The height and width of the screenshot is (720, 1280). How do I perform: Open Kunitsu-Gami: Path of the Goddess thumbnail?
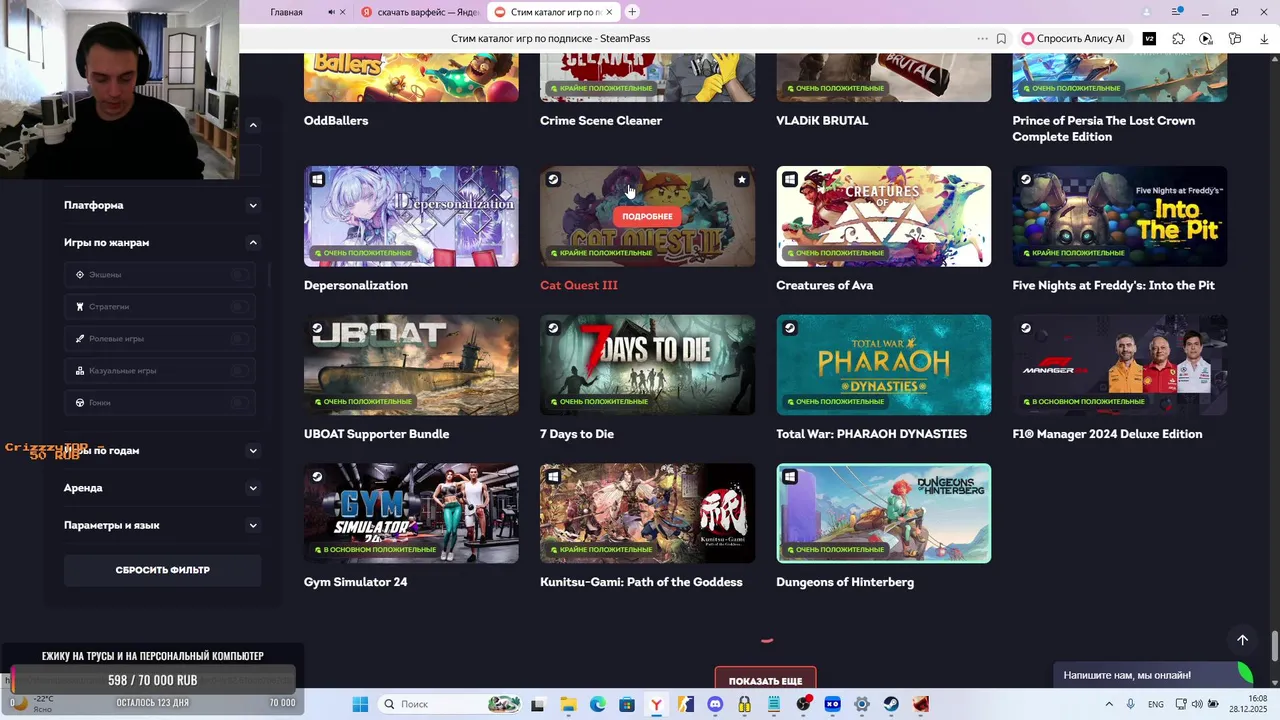tap(647, 513)
